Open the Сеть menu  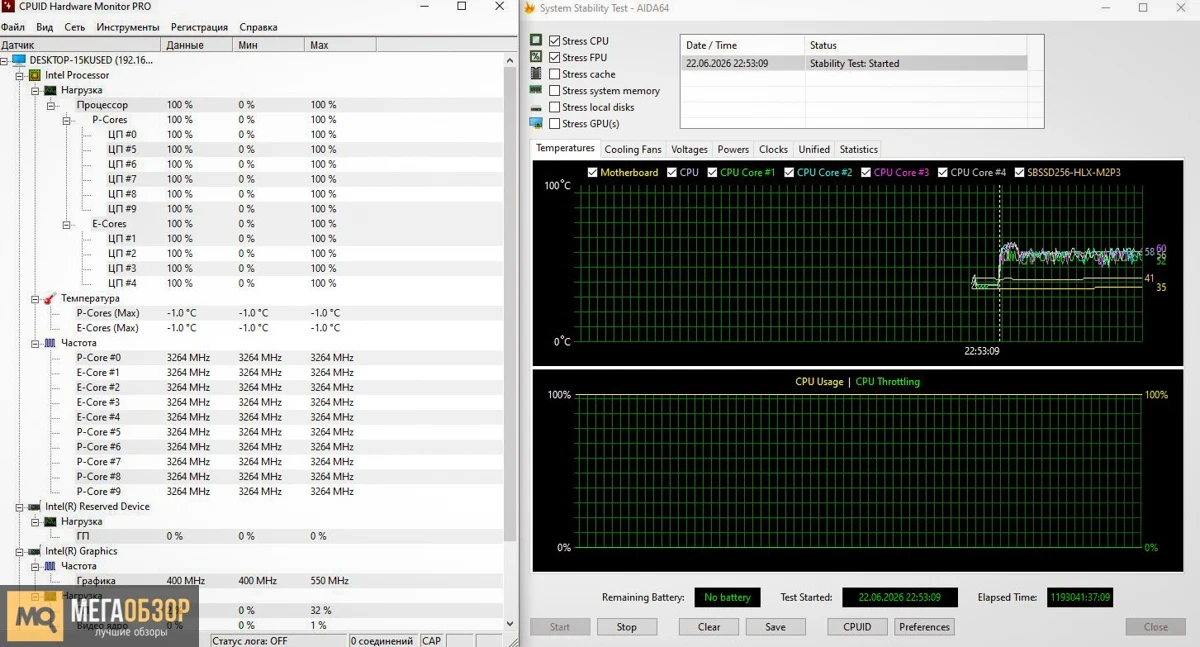point(75,27)
